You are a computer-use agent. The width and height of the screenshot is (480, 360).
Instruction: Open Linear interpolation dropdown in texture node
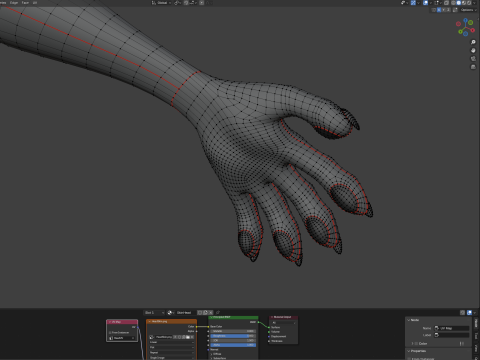point(172,342)
